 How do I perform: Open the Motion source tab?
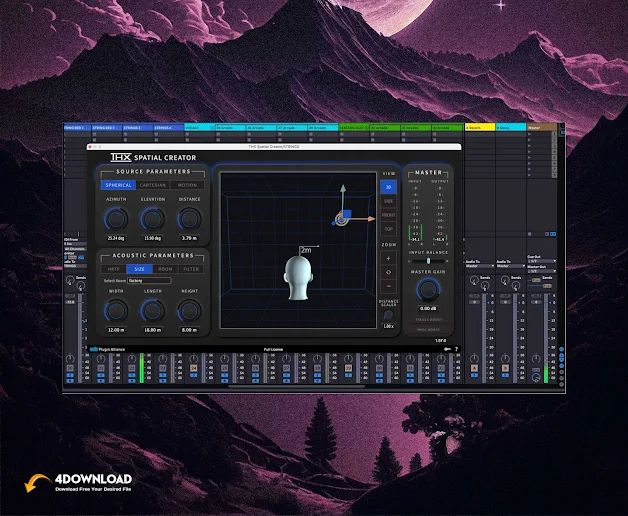pos(187,185)
